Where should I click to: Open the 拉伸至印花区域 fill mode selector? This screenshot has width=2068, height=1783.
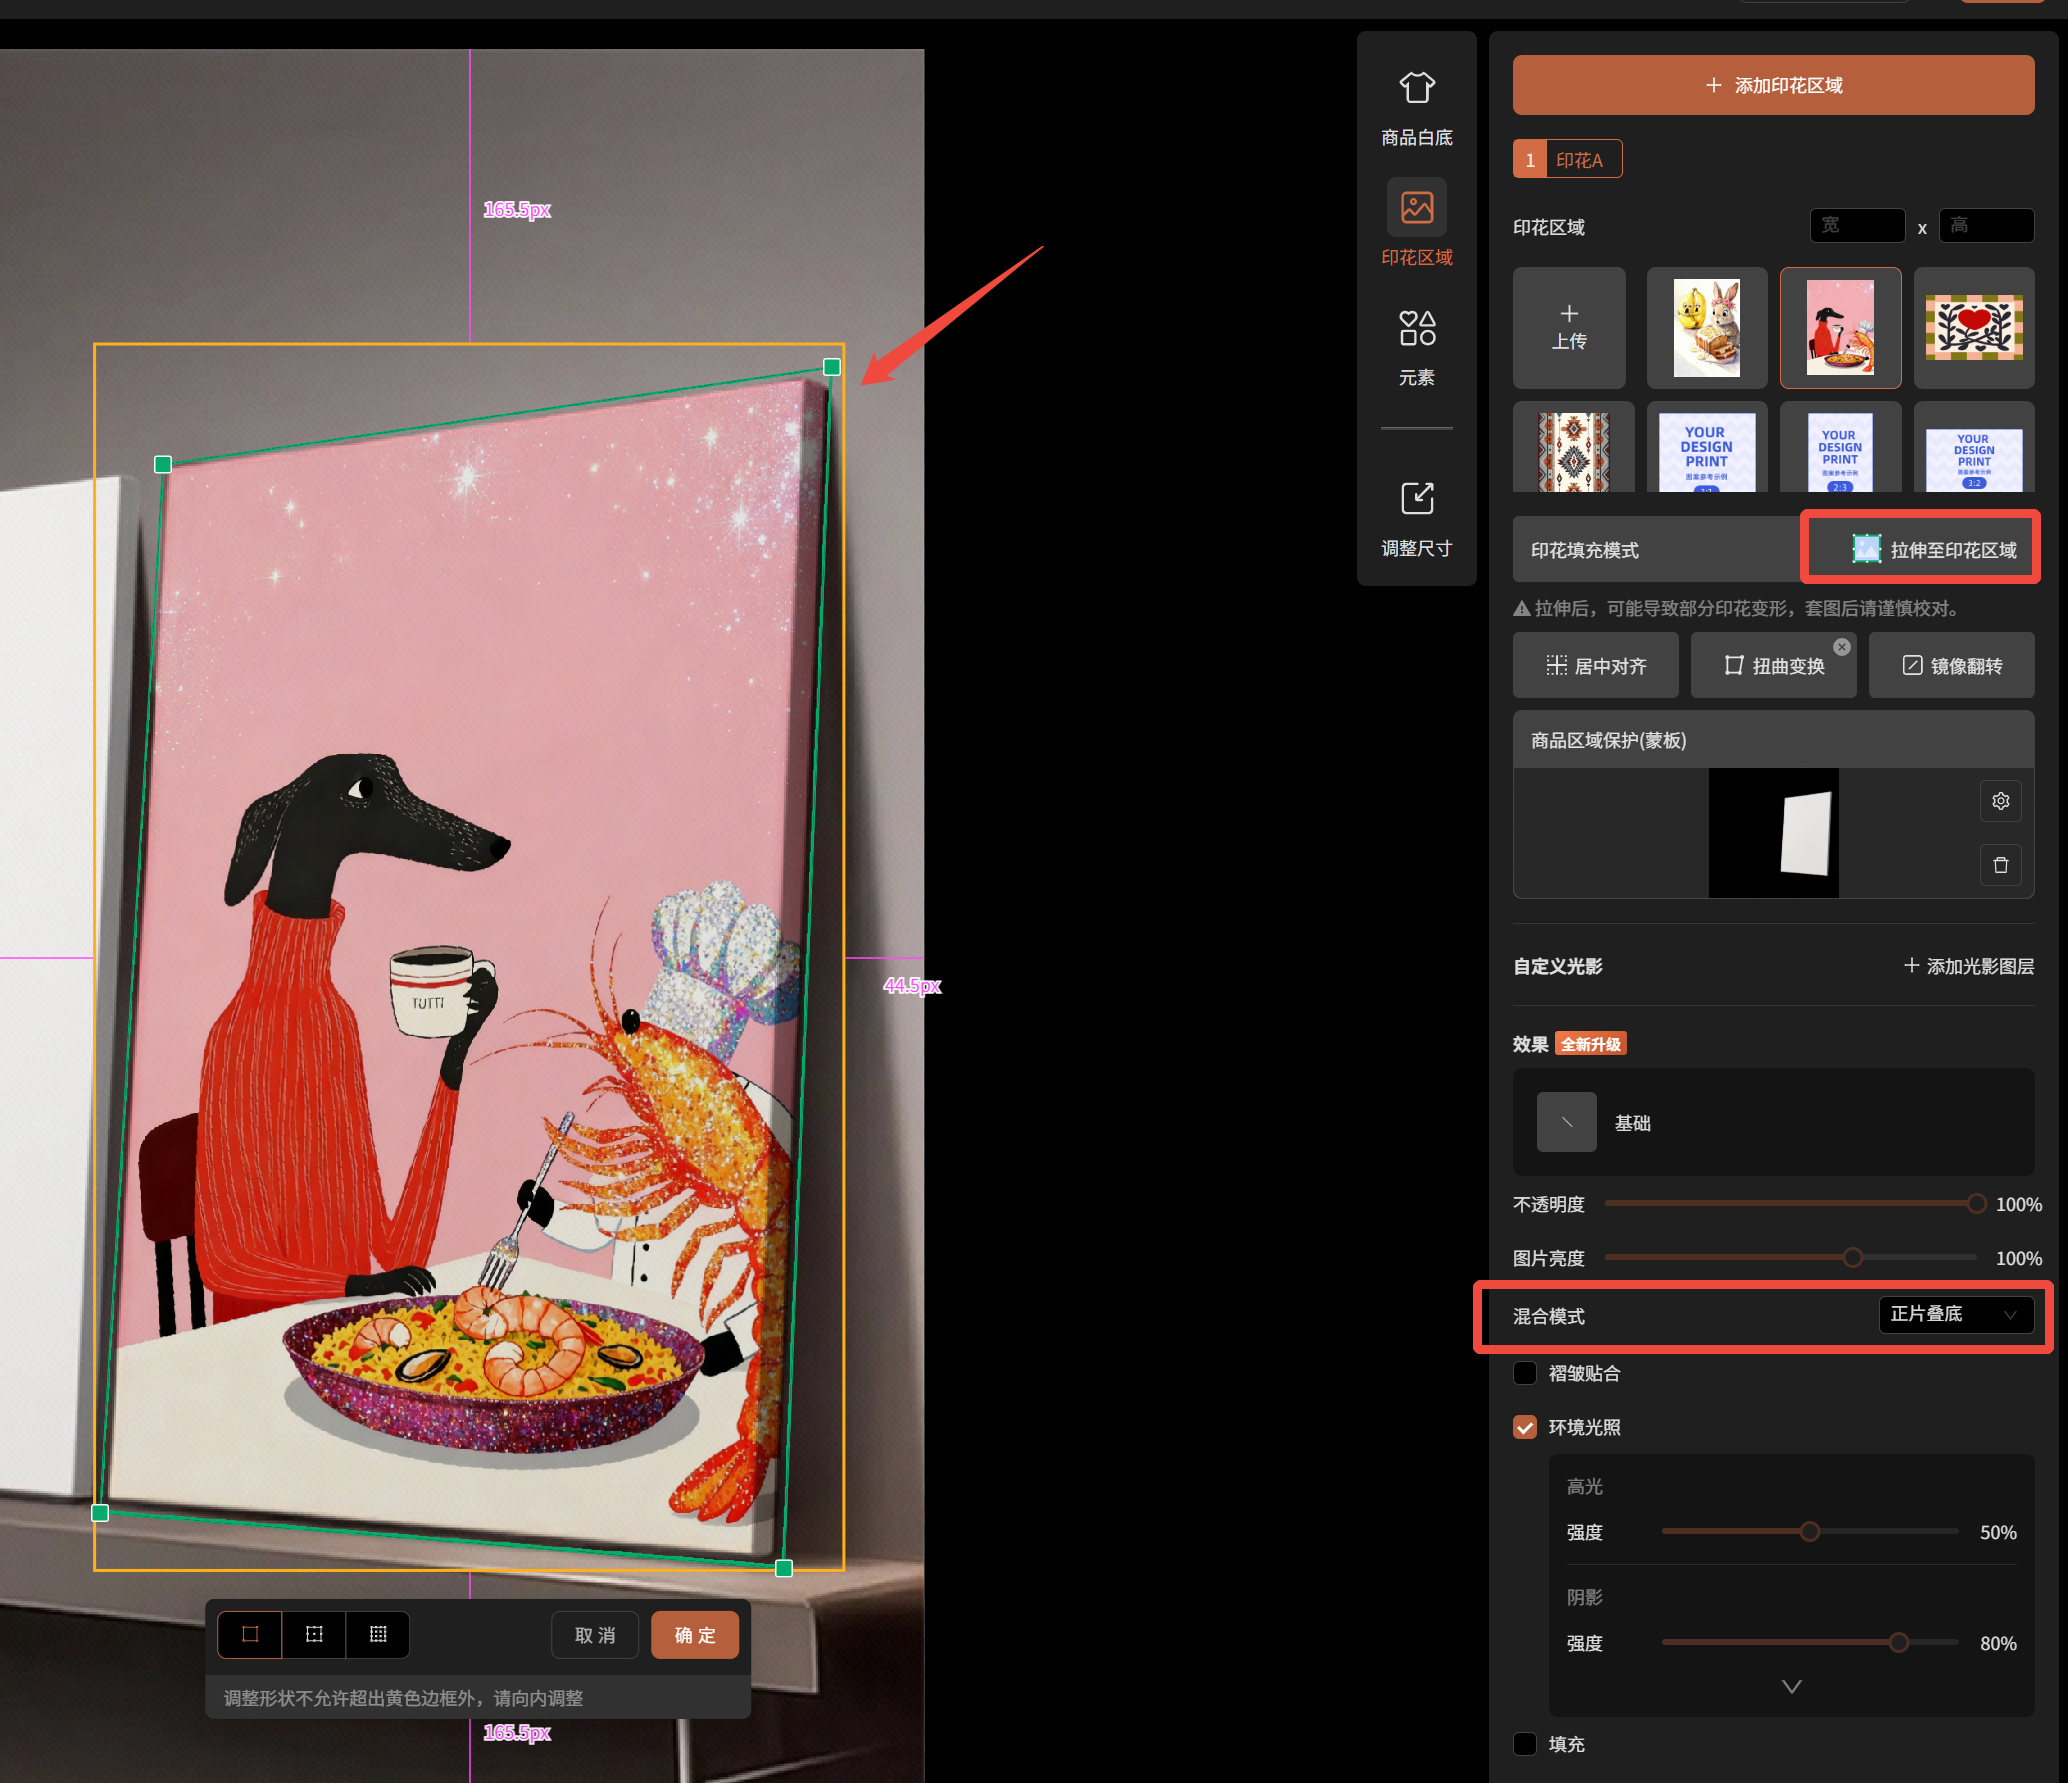click(x=1934, y=549)
